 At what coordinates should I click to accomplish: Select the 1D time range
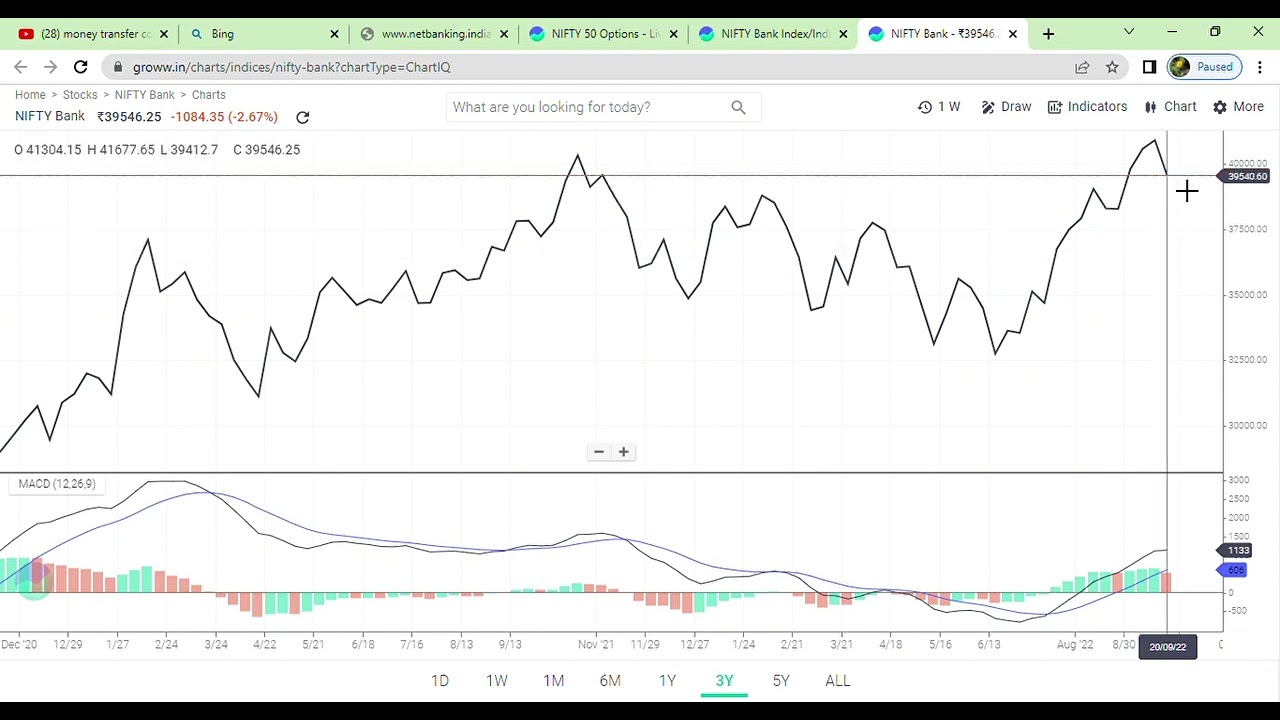[440, 681]
